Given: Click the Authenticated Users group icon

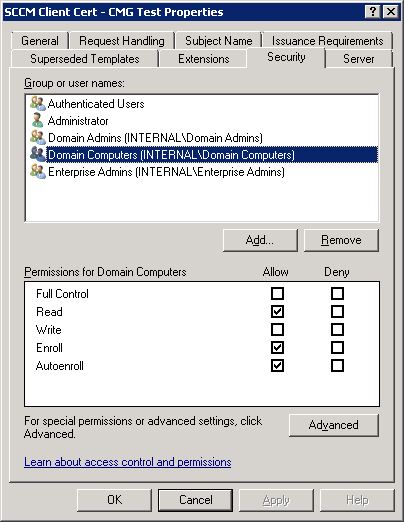Looking at the screenshot, I should tap(37, 104).
